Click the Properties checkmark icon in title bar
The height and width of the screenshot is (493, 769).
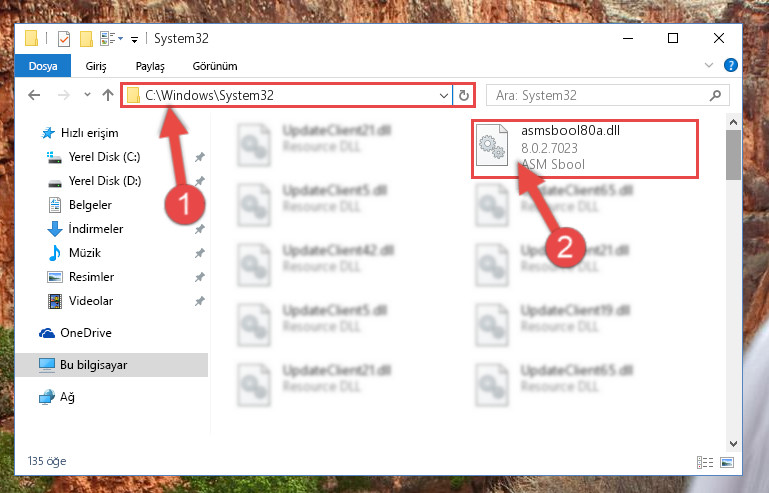click(64, 38)
